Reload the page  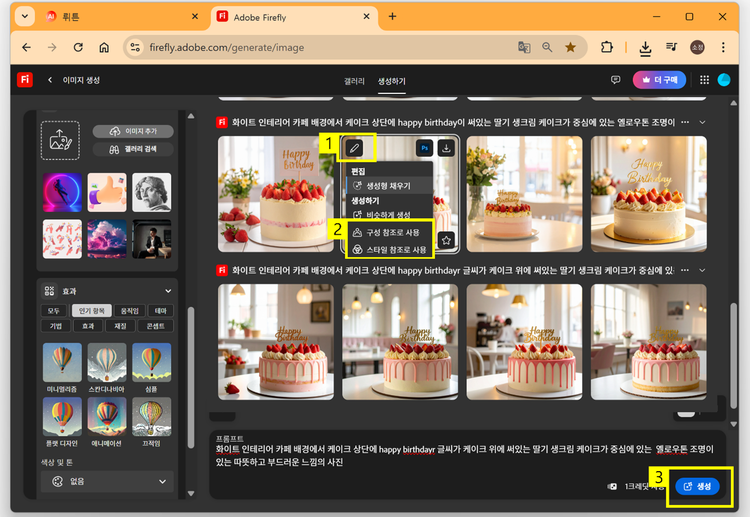(78, 47)
